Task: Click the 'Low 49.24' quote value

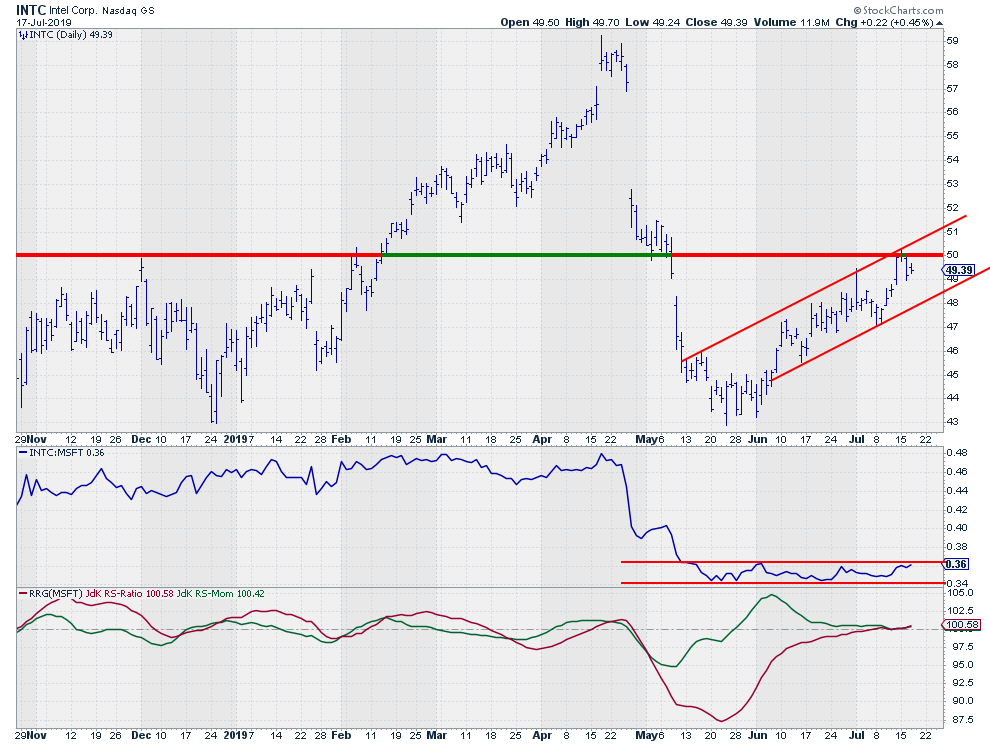Action: (x=652, y=22)
